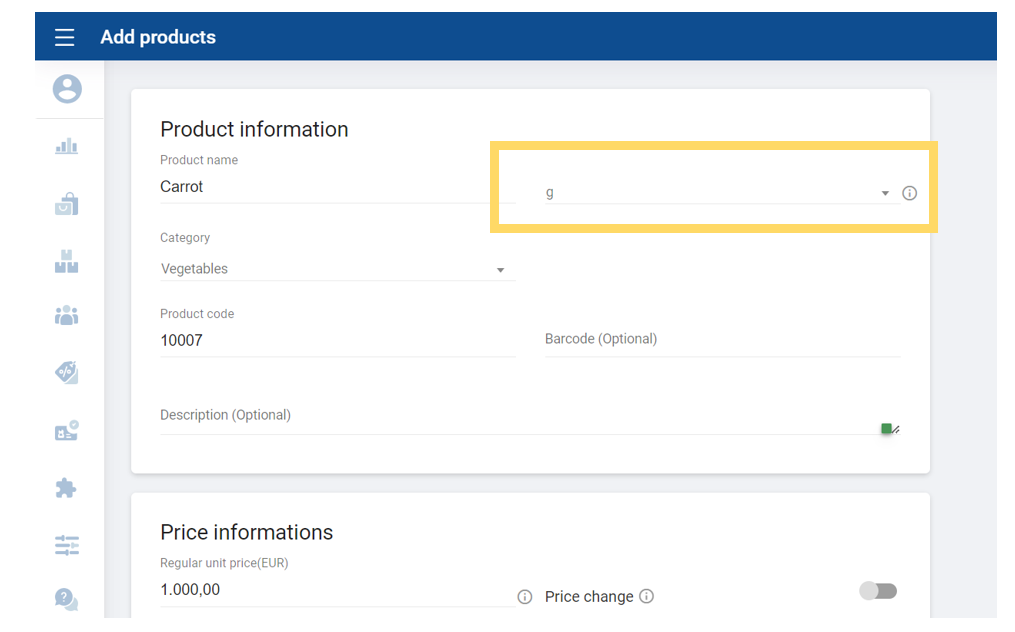This screenshot has height=632, width=1015.
Task: Open the Category dropdown showing Vegetables
Action: [x=336, y=269]
